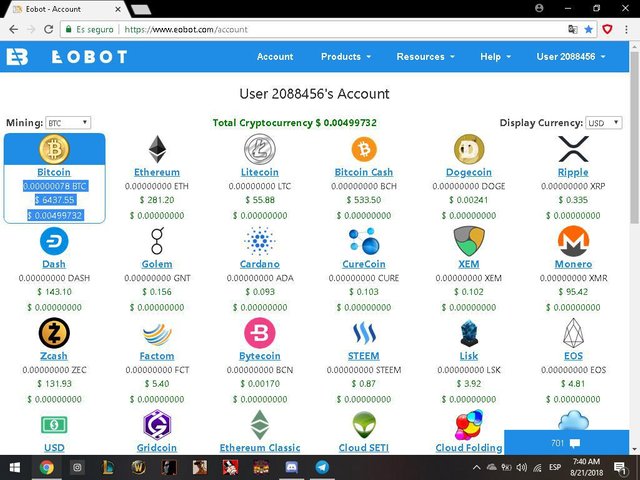Open the Cloud SETI link
The image size is (640, 480).
364,448
